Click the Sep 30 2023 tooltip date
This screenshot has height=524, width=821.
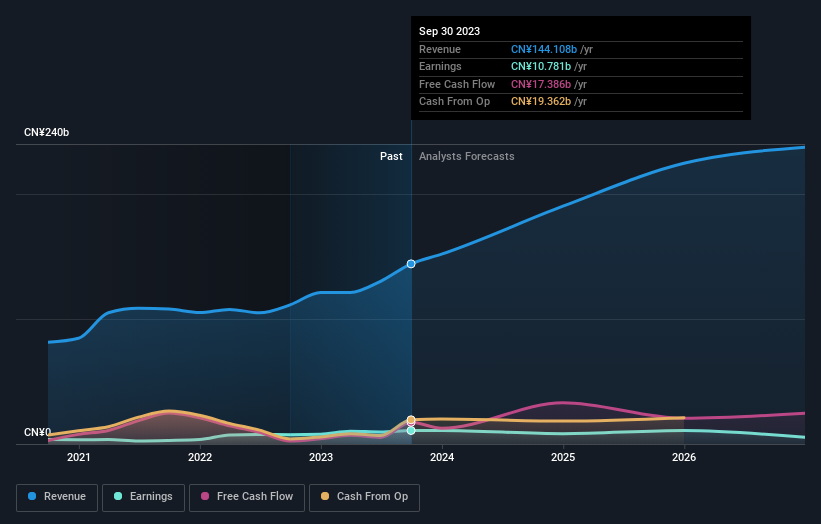449,31
